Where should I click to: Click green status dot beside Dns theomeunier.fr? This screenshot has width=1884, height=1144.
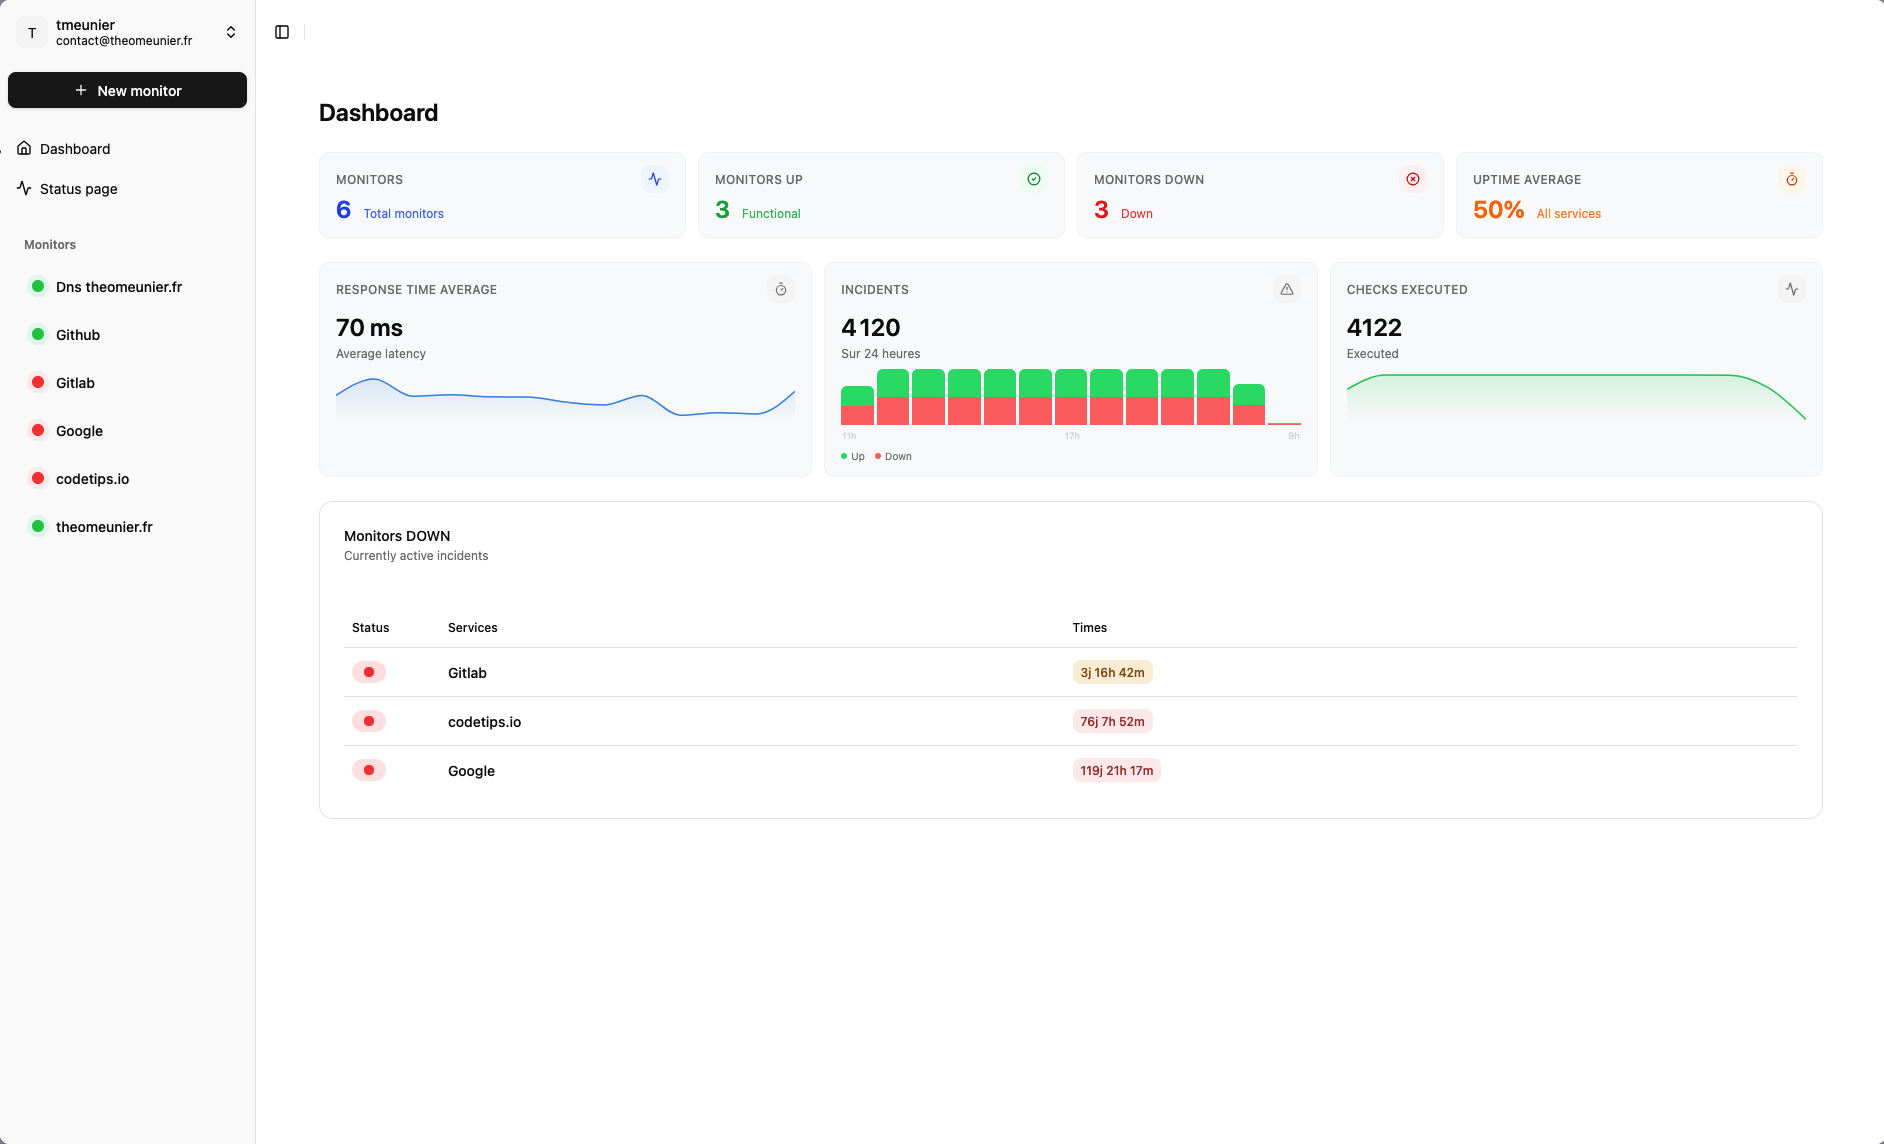(38, 286)
